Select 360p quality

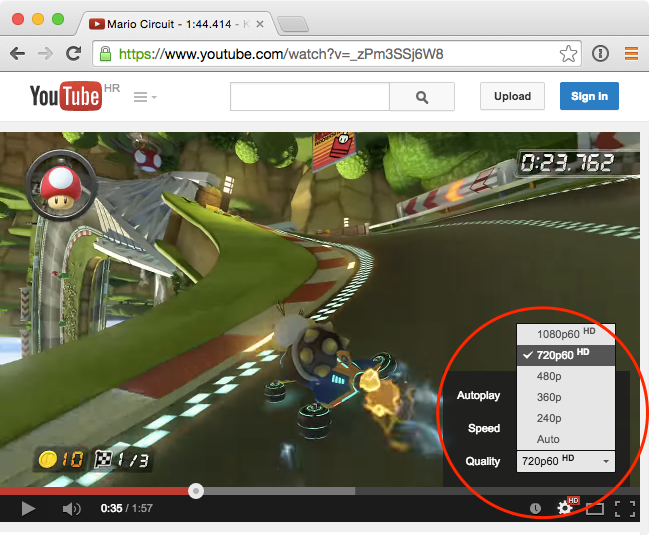click(x=566, y=397)
